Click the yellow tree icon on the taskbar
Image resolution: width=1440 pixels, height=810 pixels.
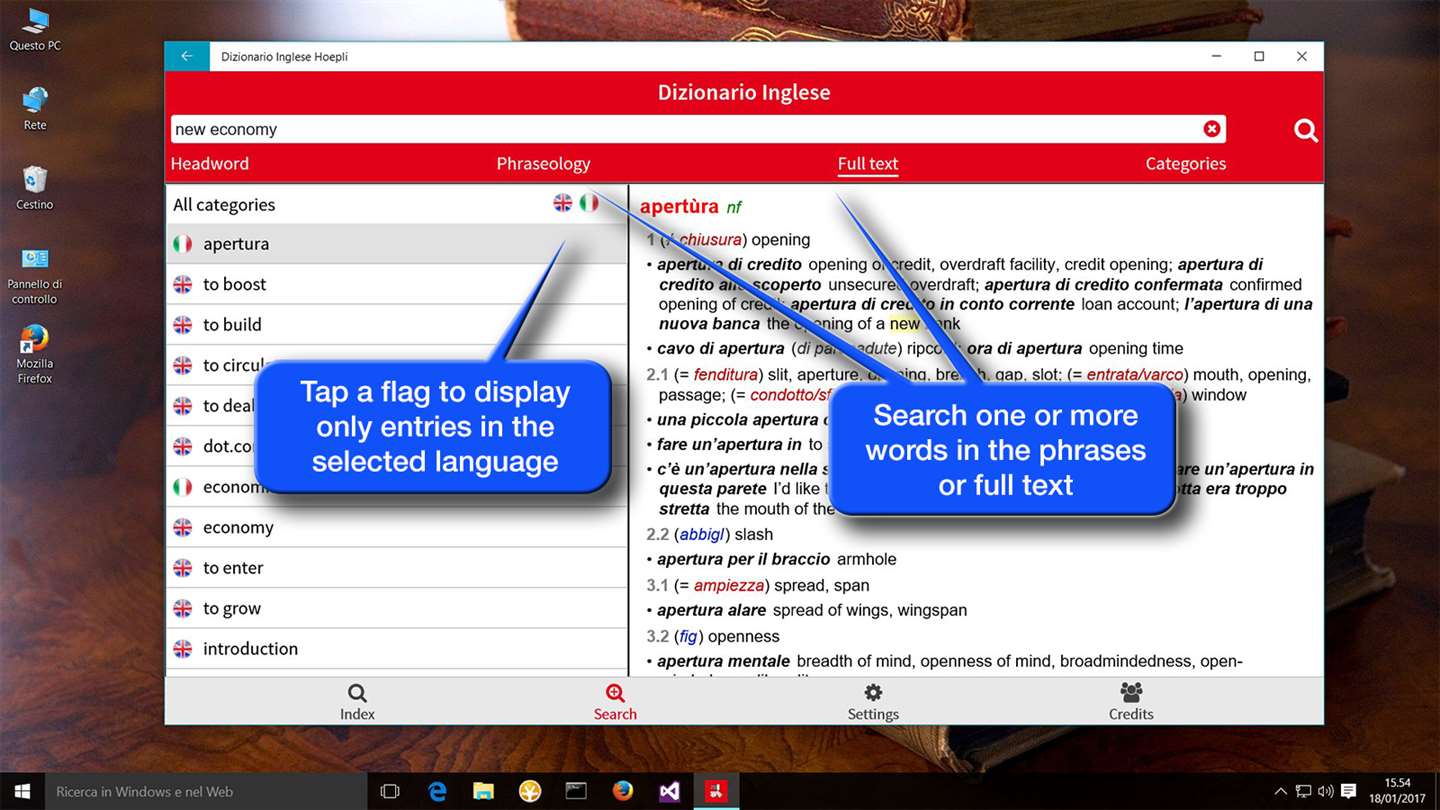(530, 791)
